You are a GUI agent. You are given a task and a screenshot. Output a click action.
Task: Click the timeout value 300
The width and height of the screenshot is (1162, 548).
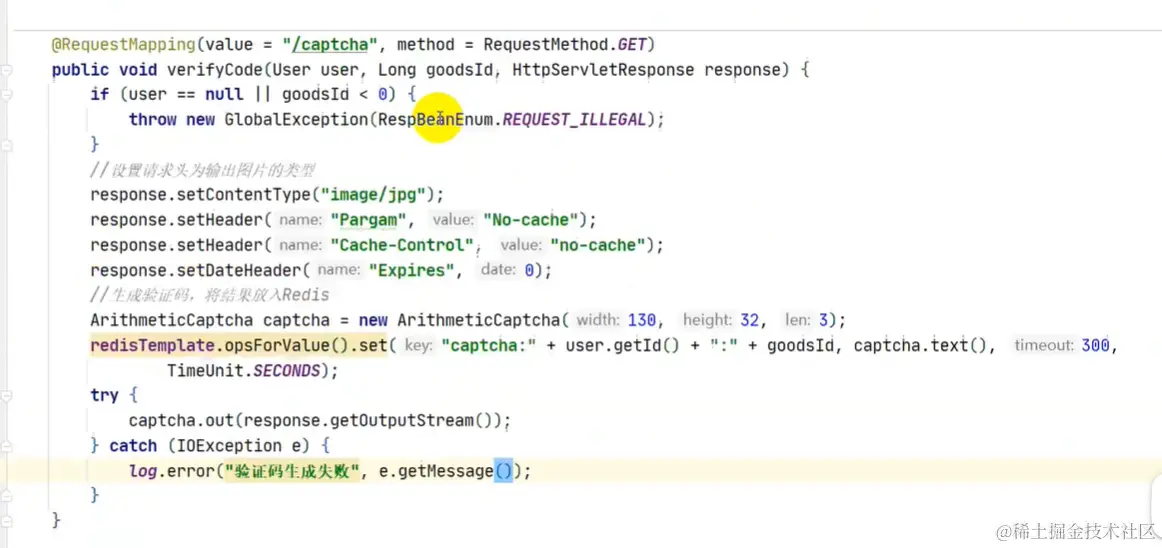pos(1095,346)
